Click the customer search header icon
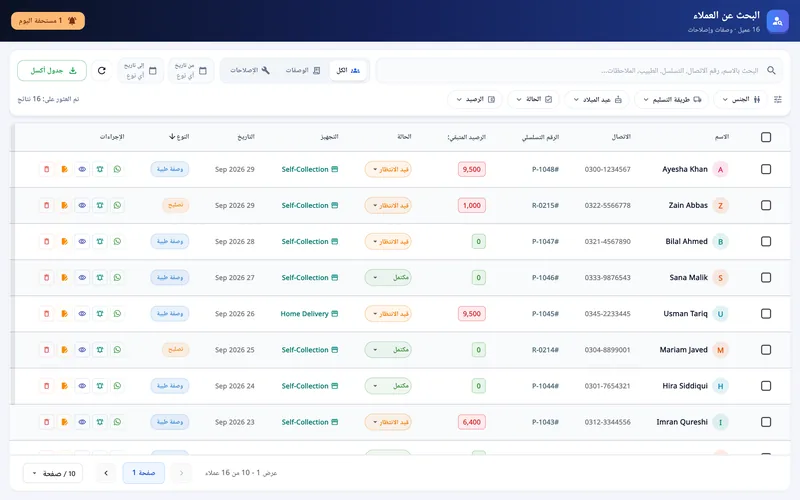The width and height of the screenshot is (800, 500). point(777,21)
